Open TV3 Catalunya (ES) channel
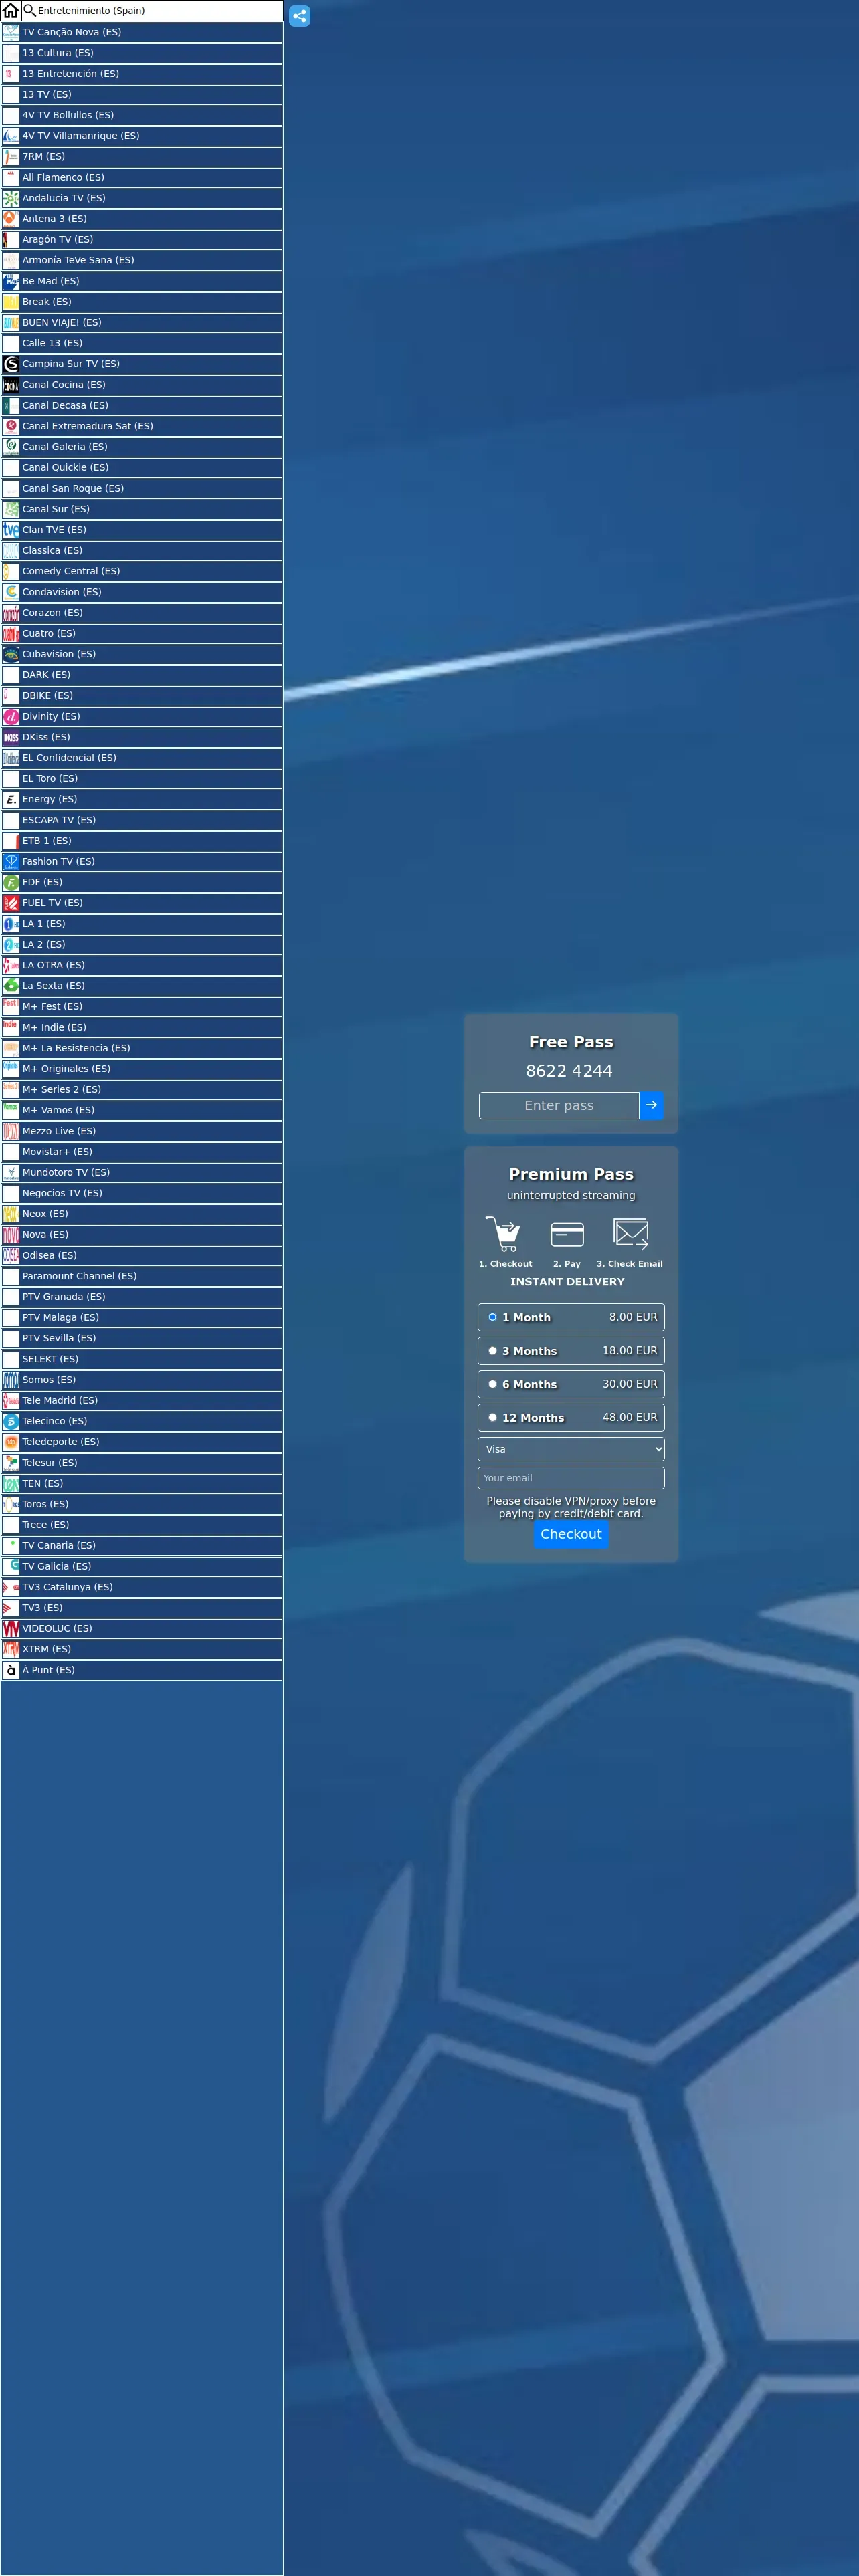 (142, 1587)
